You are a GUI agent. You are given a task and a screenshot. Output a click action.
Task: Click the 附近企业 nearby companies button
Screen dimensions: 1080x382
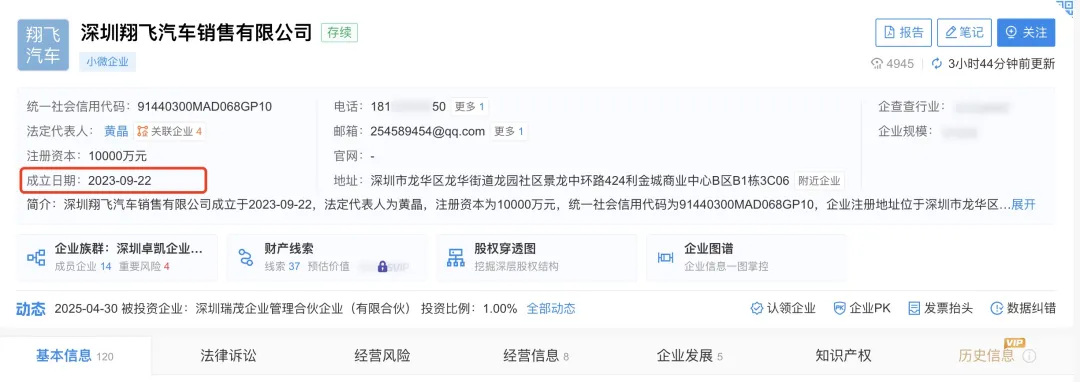pos(819,180)
